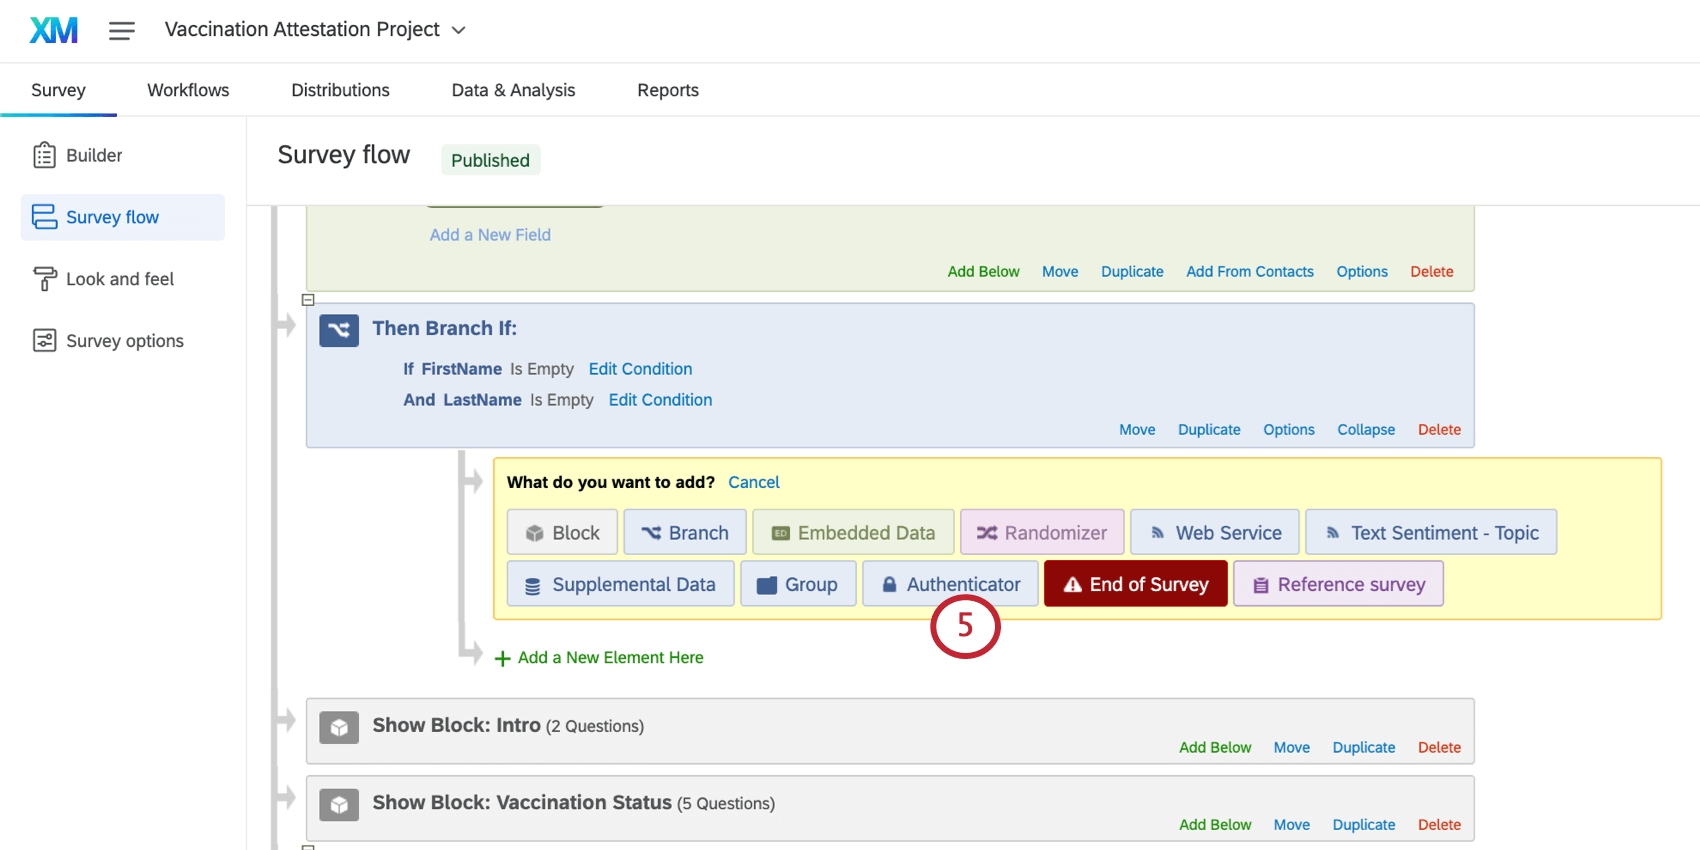
Task: Cancel the add element prompt
Action: [754, 482]
